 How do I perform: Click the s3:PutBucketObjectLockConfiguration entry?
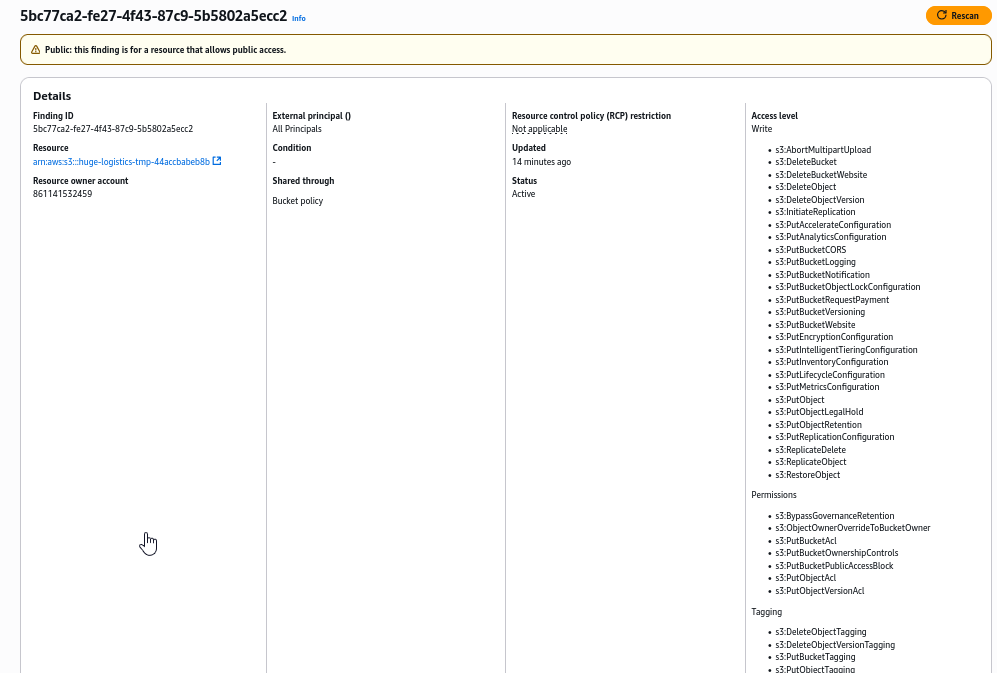coord(848,287)
